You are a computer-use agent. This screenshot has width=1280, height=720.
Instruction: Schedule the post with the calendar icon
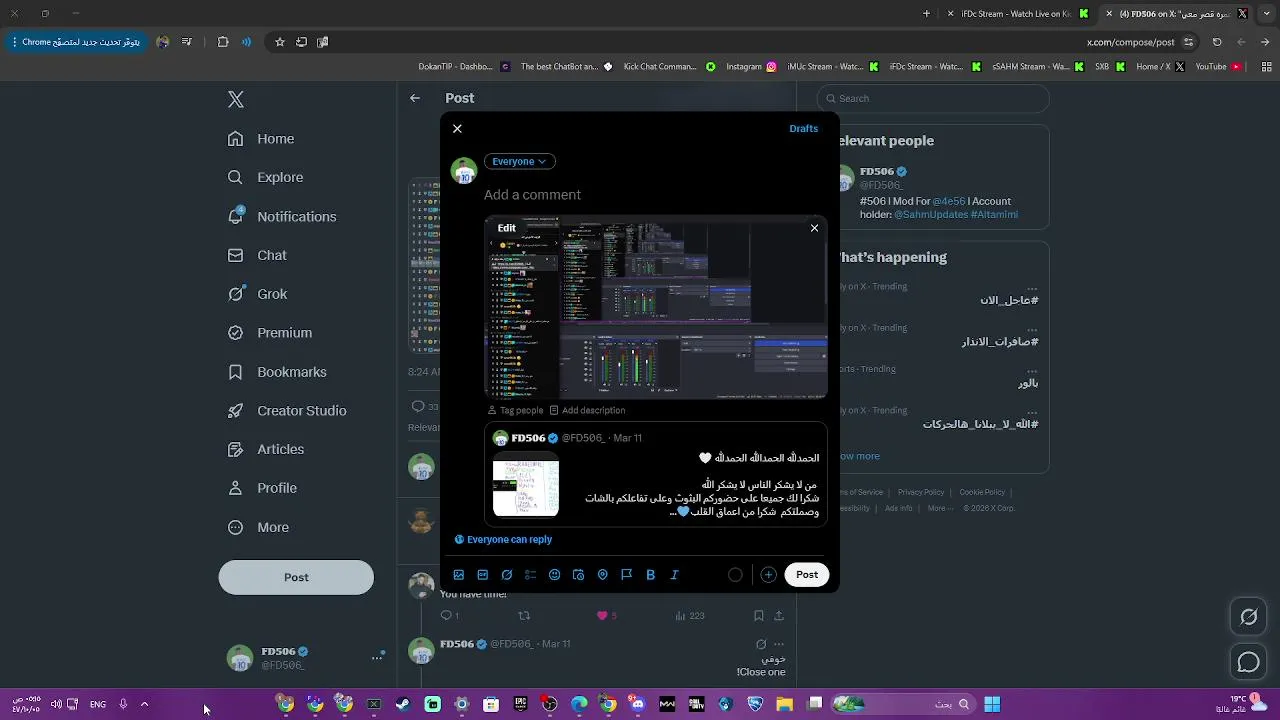tap(579, 575)
